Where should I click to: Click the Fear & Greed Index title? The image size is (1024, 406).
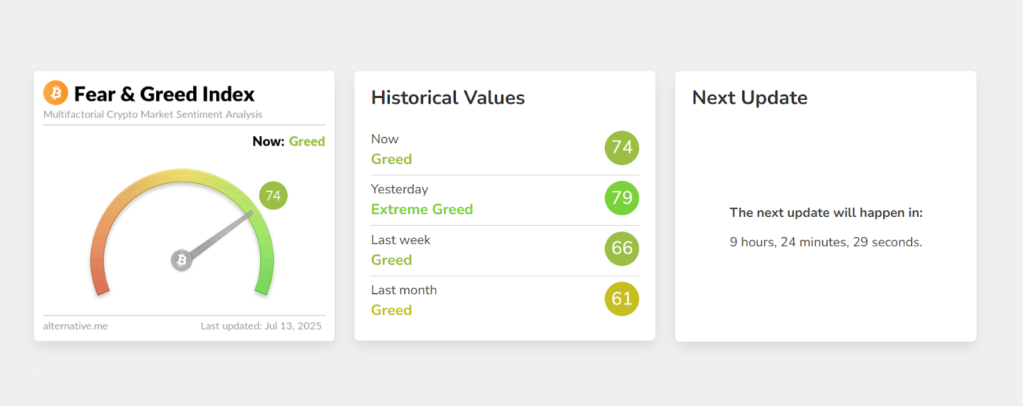[x=164, y=94]
